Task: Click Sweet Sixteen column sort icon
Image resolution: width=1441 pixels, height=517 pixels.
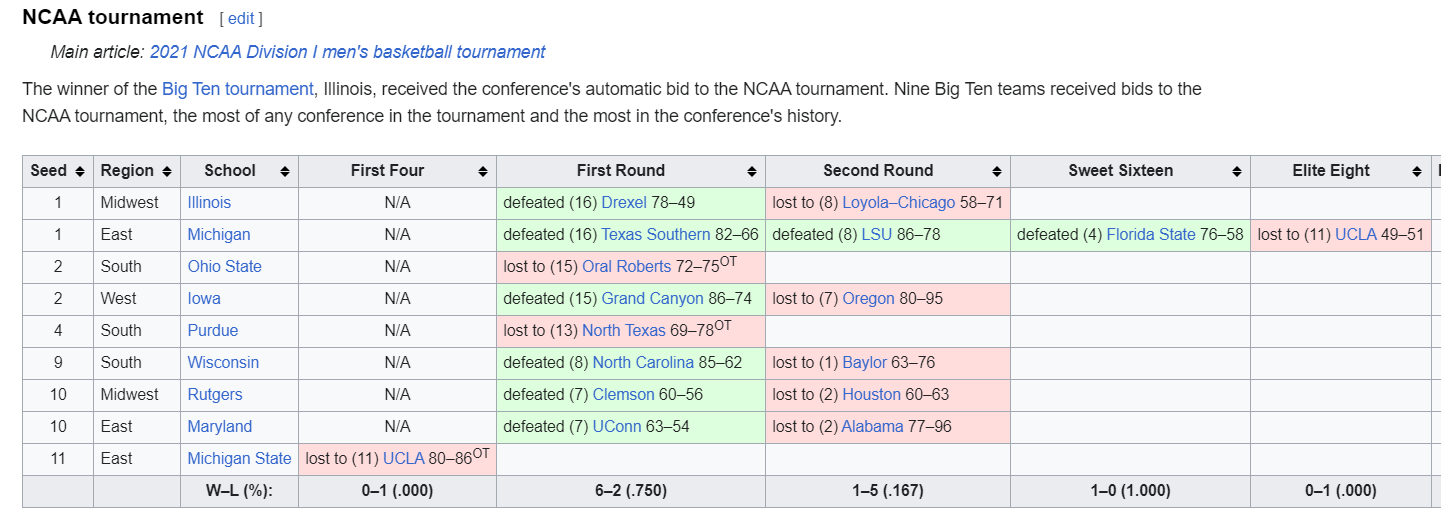Action: point(1237,171)
